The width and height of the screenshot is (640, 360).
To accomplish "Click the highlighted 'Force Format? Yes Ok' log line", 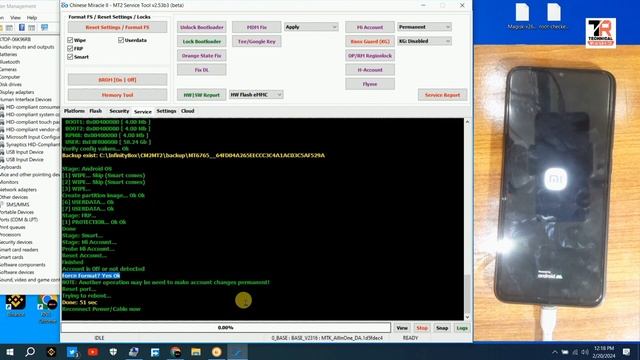I will coord(91,276).
